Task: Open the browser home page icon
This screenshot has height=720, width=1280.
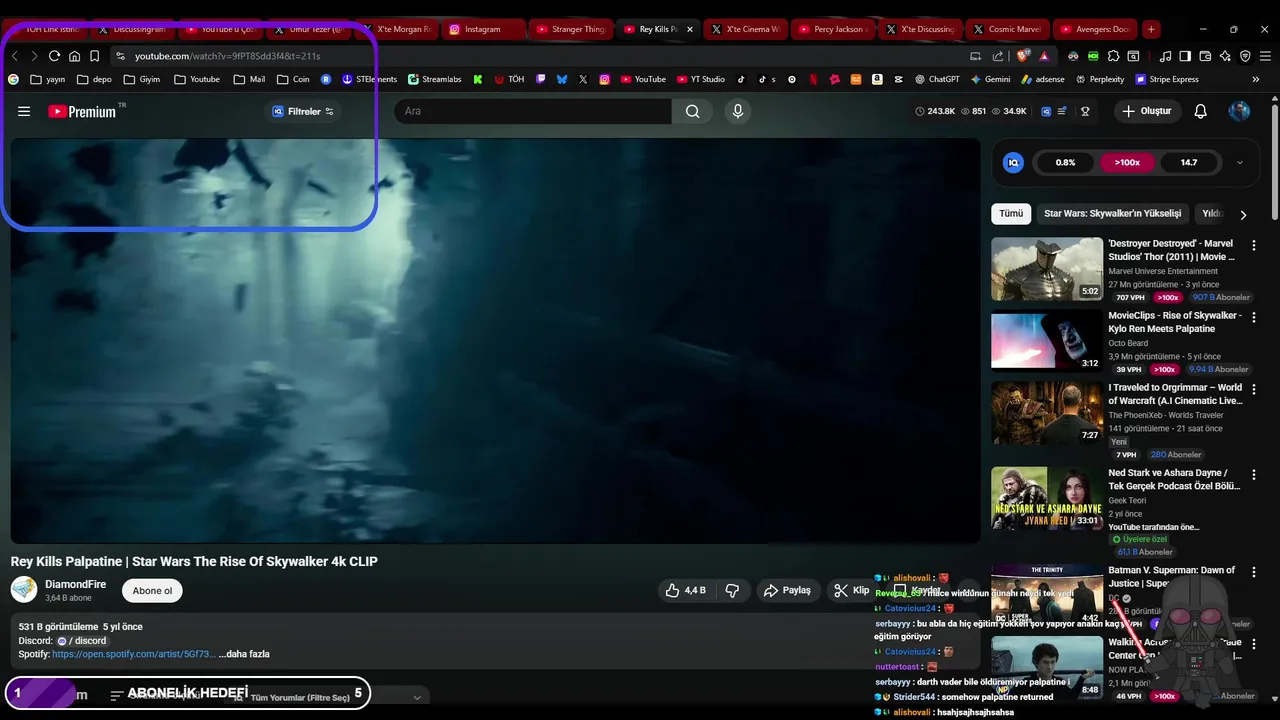Action: point(74,56)
